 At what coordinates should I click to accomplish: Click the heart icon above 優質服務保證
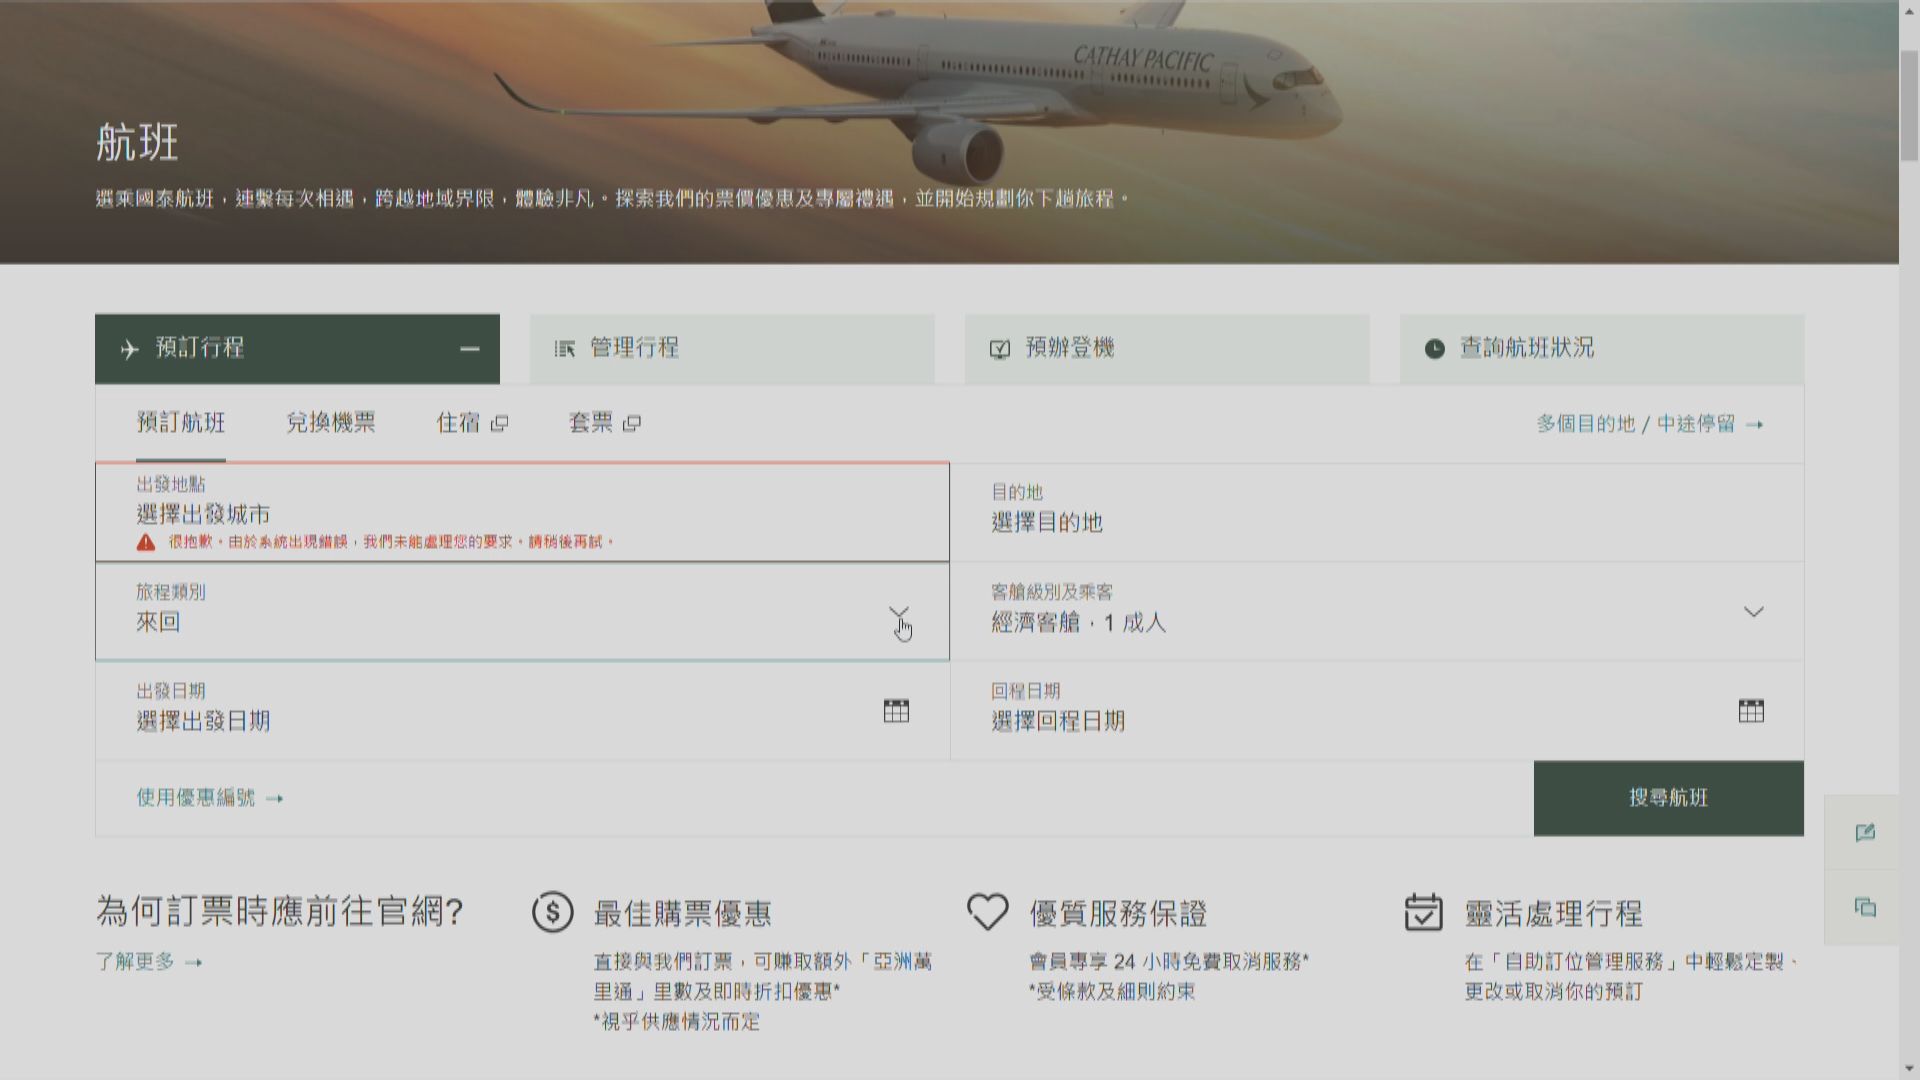[987, 910]
